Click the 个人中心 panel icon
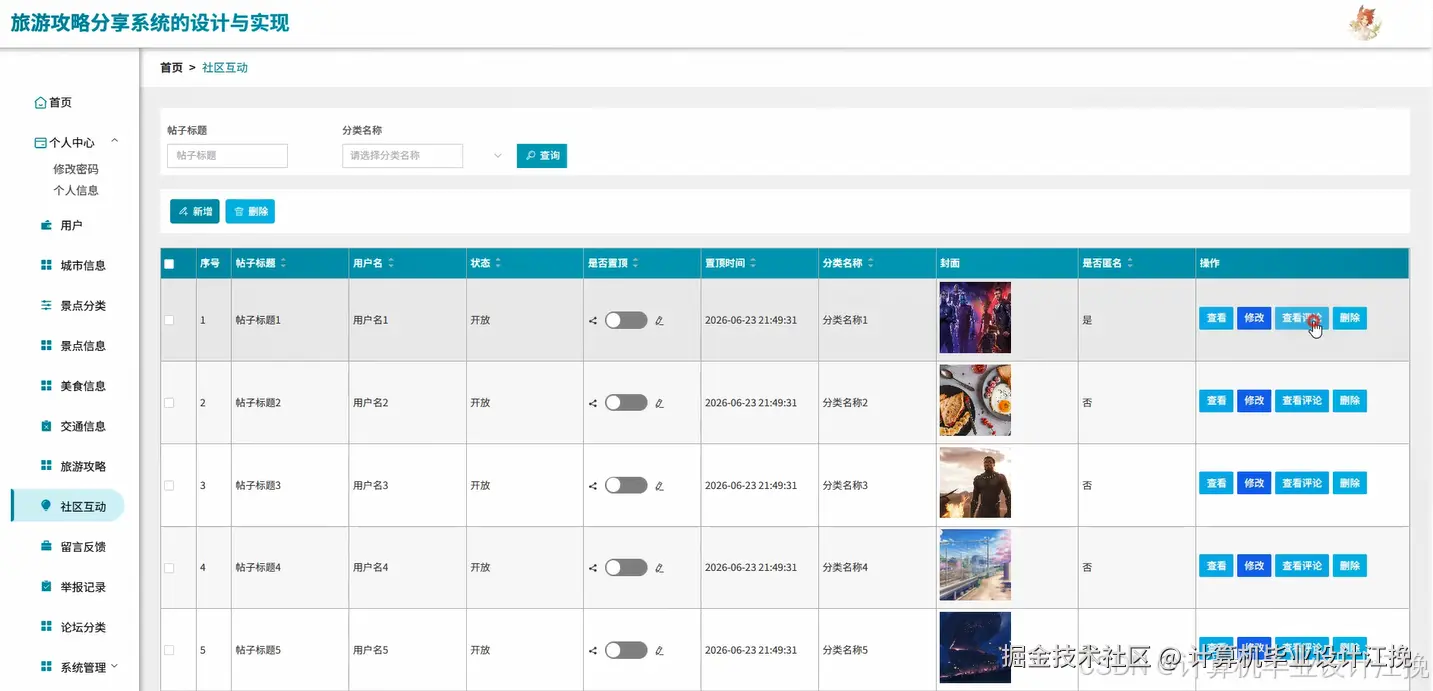 pos(40,143)
